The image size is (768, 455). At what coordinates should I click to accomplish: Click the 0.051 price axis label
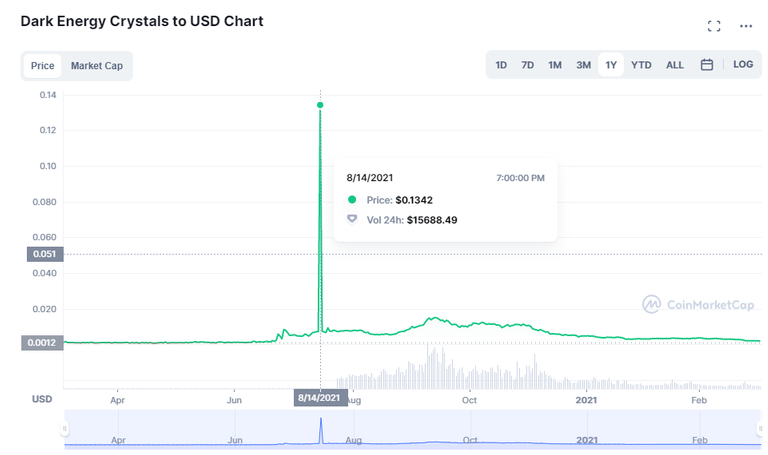pos(43,255)
